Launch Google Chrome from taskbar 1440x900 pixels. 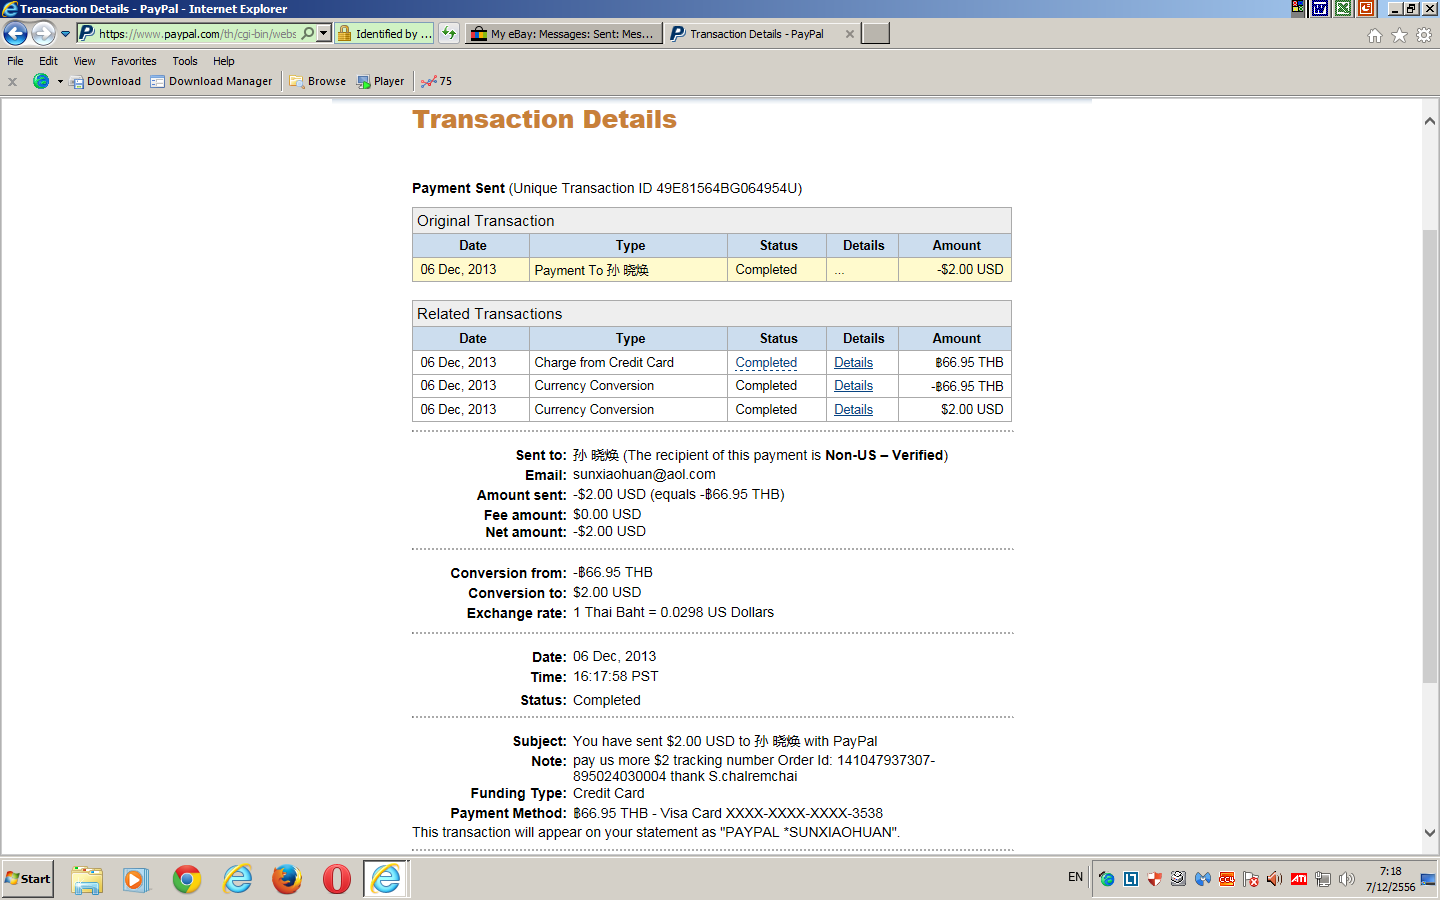187,879
